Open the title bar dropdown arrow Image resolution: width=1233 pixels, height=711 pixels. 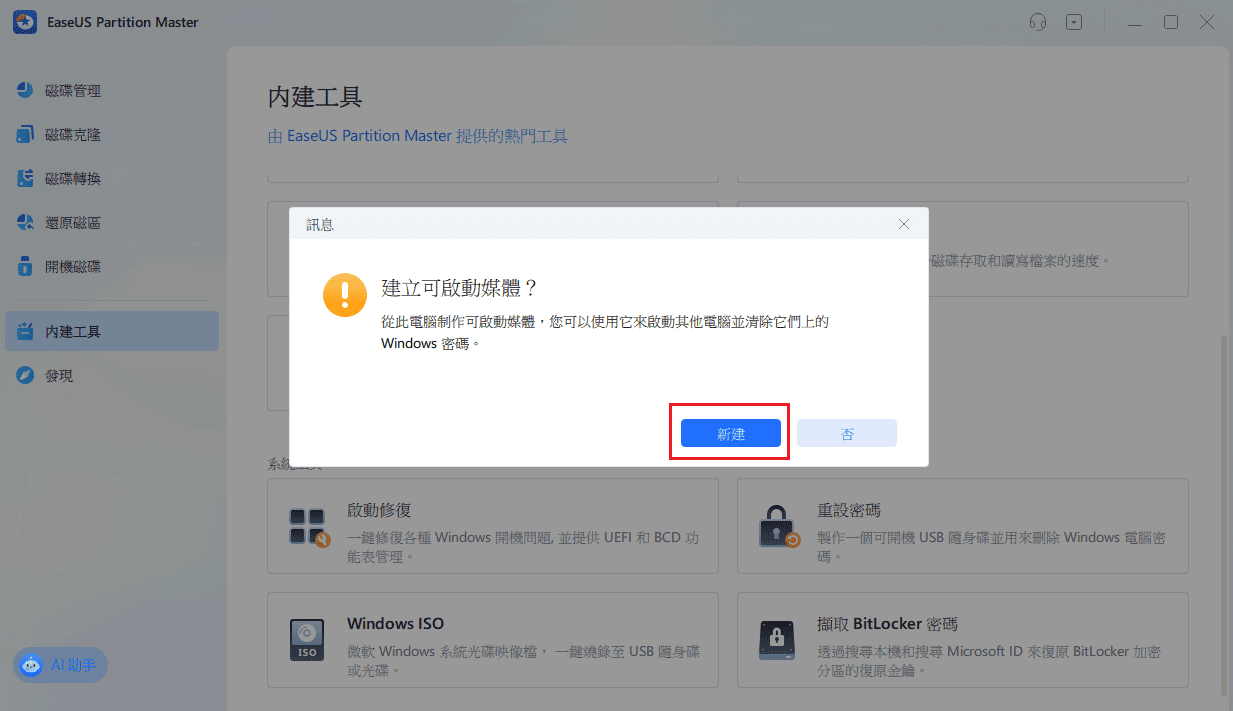(x=1074, y=21)
